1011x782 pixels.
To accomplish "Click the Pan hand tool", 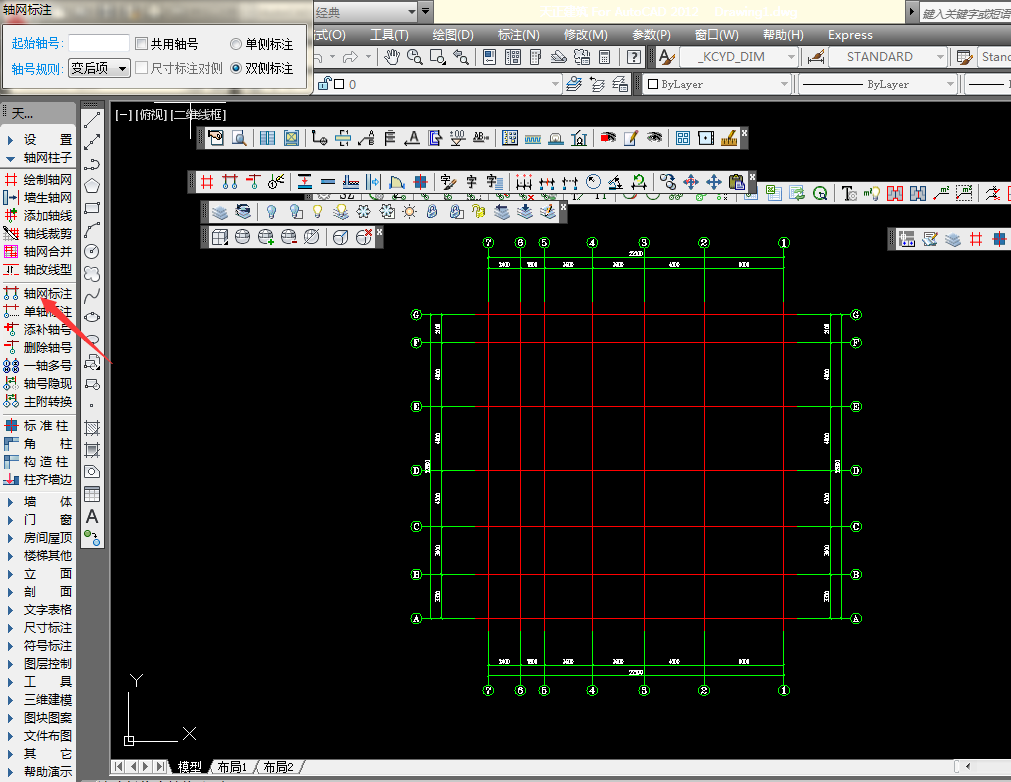I will pos(391,57).
